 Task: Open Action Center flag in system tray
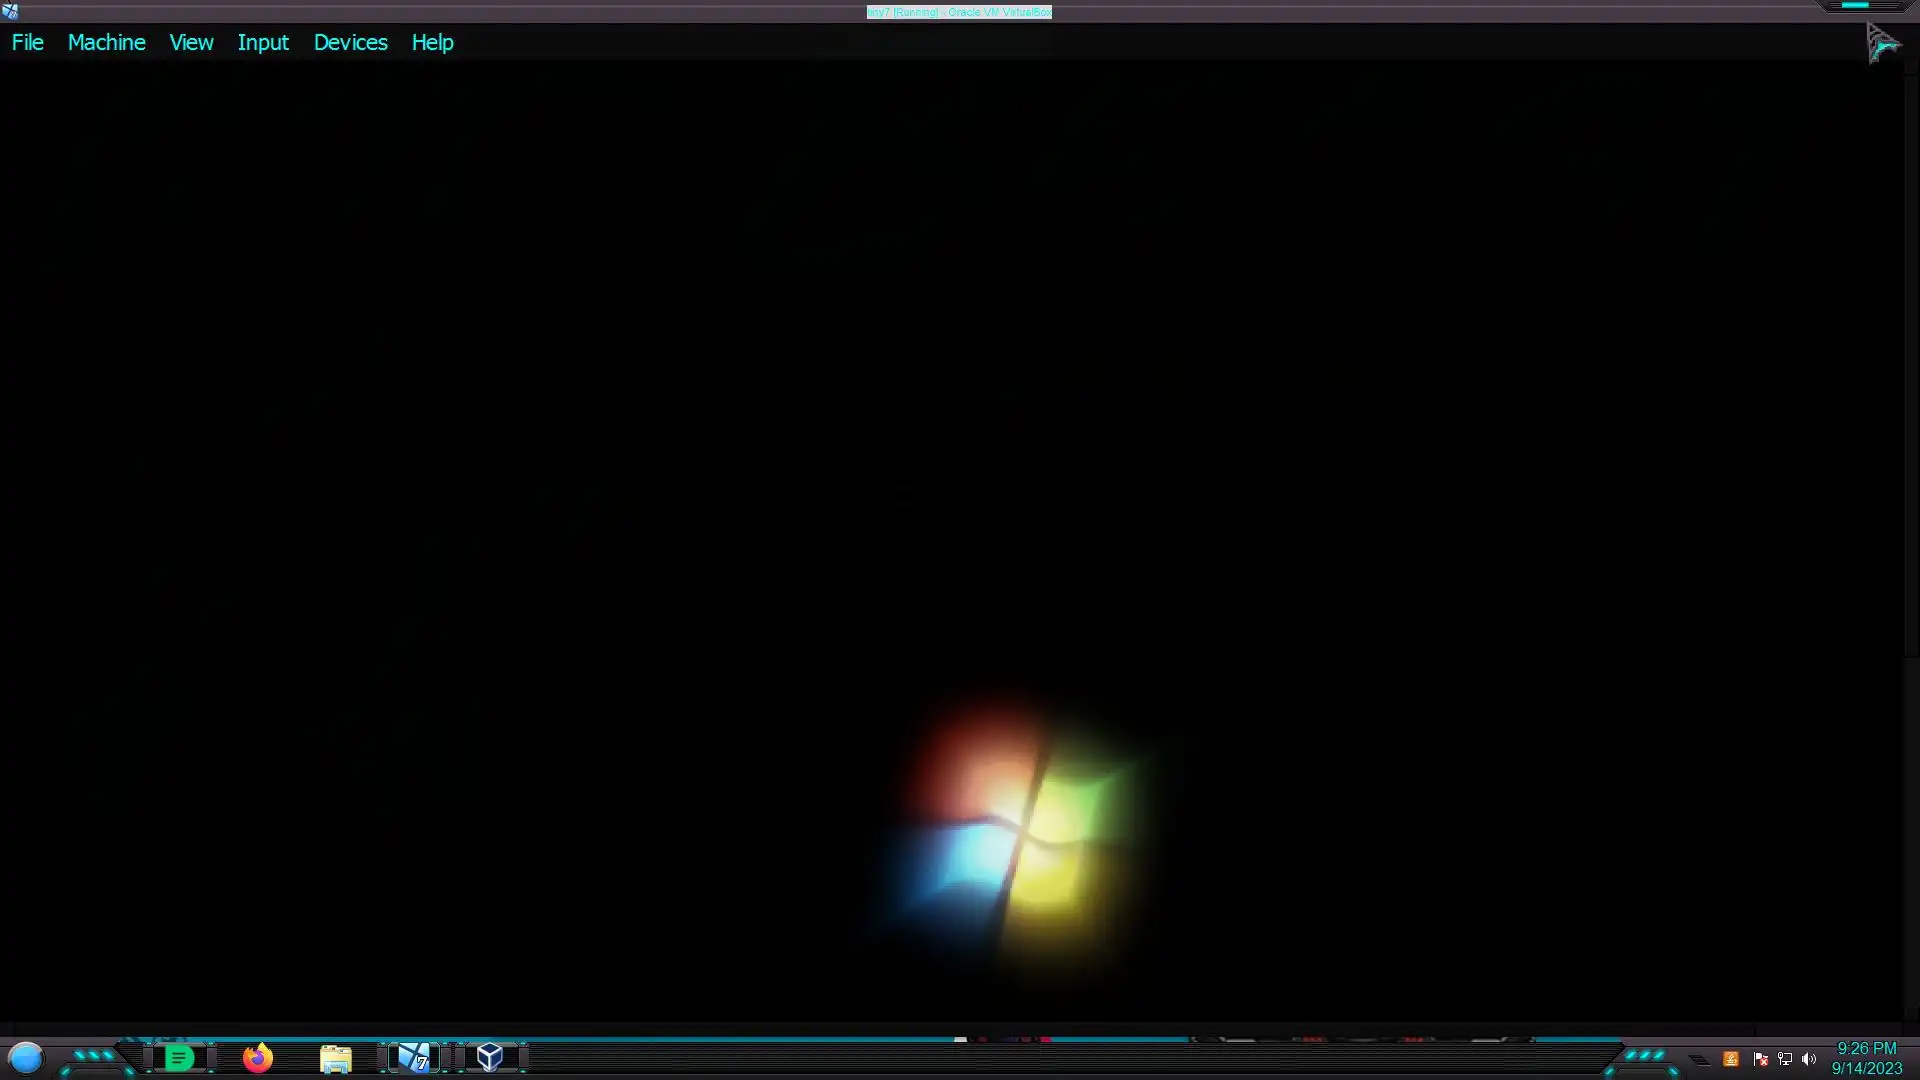coord(1760,1059)
